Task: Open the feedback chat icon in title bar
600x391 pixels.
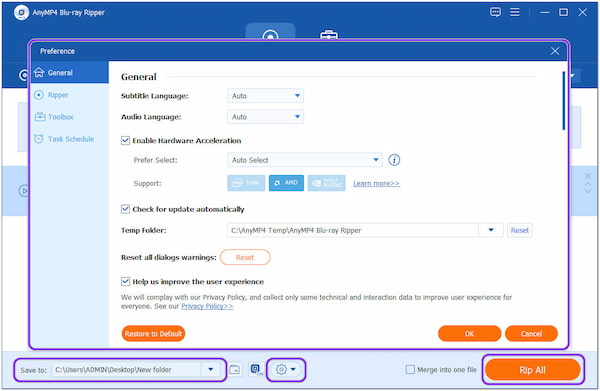Action: (x=495, y=12)
